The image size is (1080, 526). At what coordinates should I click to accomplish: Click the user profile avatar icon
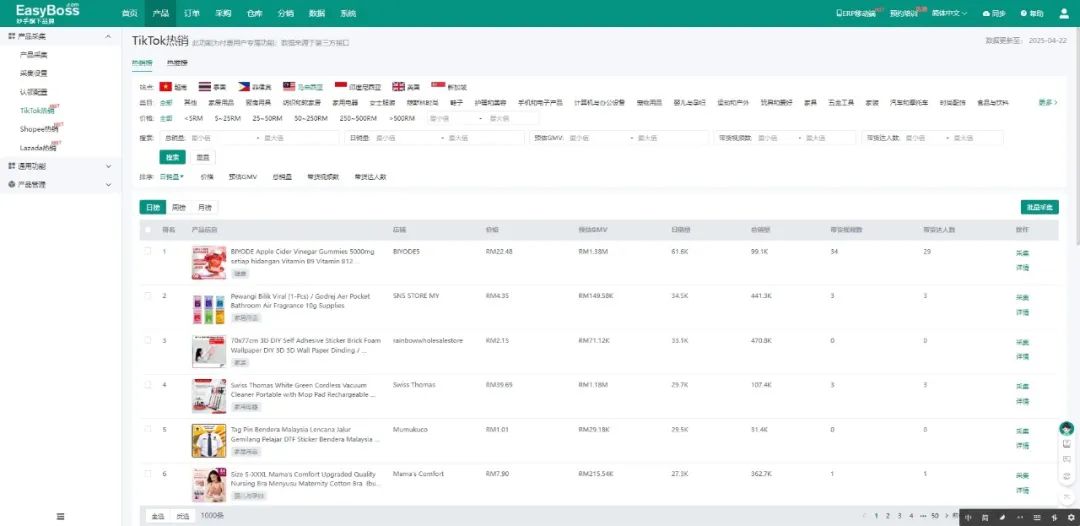click(x=1062, y=13)
